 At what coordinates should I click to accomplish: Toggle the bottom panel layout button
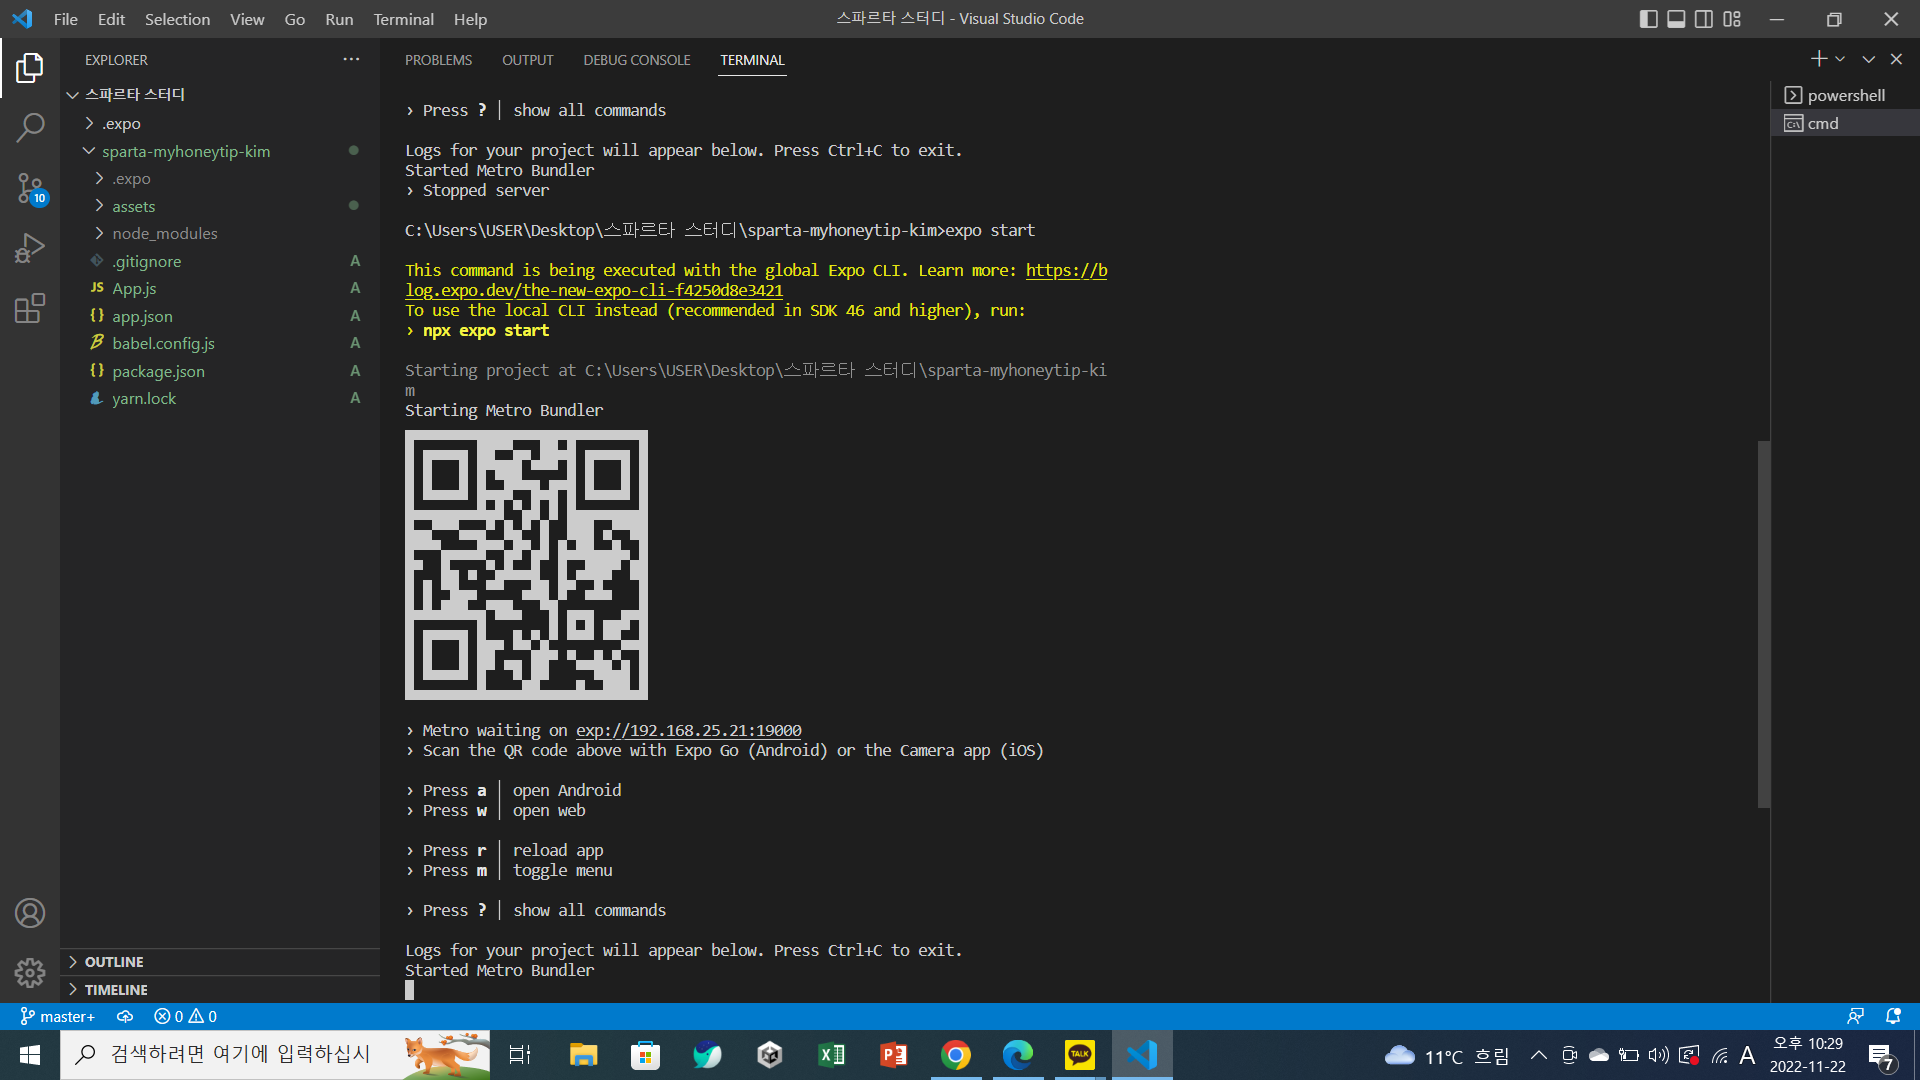pos(1677,19)
